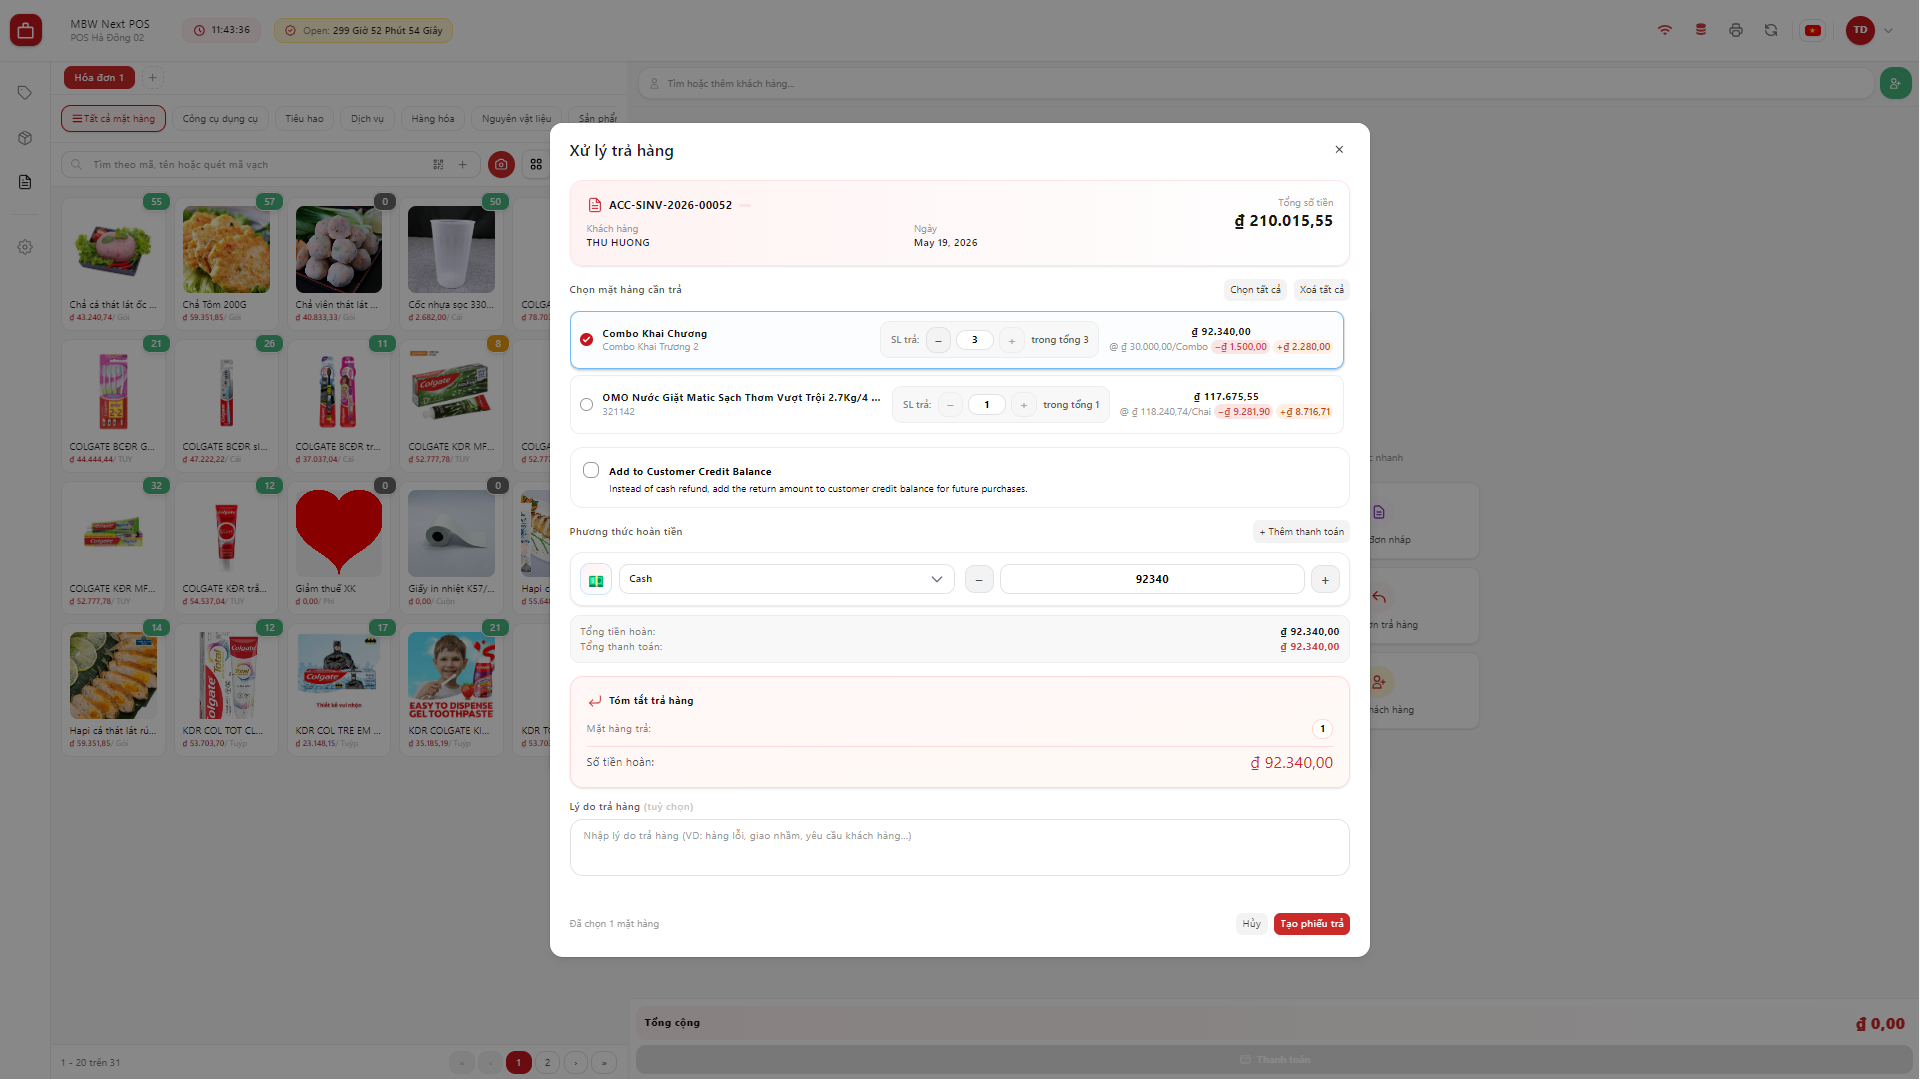
Task: Click Tạo phiếu trả button
Action: click(1312, 924)
